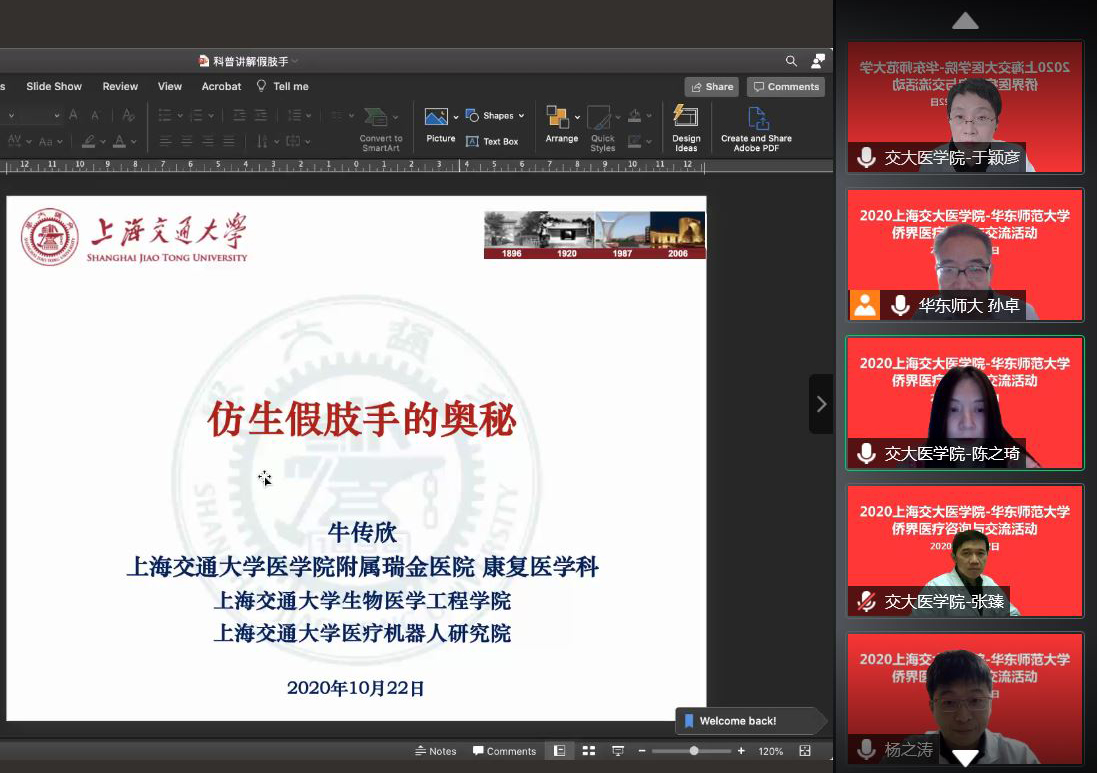Show previous participants with up arrow
The image size is (1099, 773).
965,21
